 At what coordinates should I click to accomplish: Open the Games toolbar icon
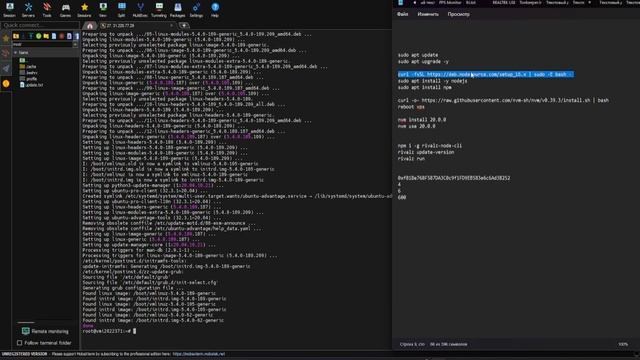(65, 10)
